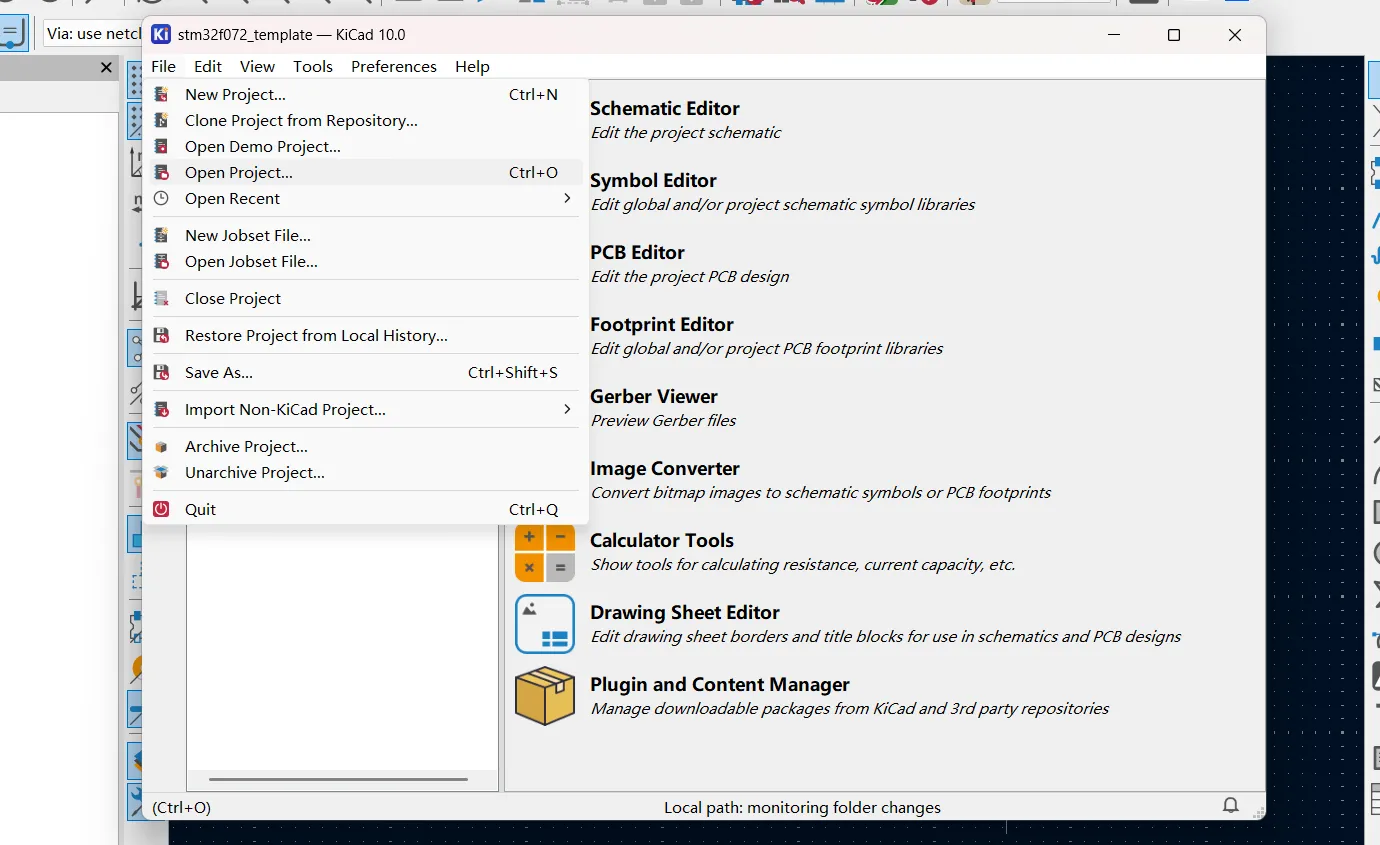Viewport: 1380px width, 845px height.
Task: Close the side panel in the PCB editor behind
Action: pos(106,67)
